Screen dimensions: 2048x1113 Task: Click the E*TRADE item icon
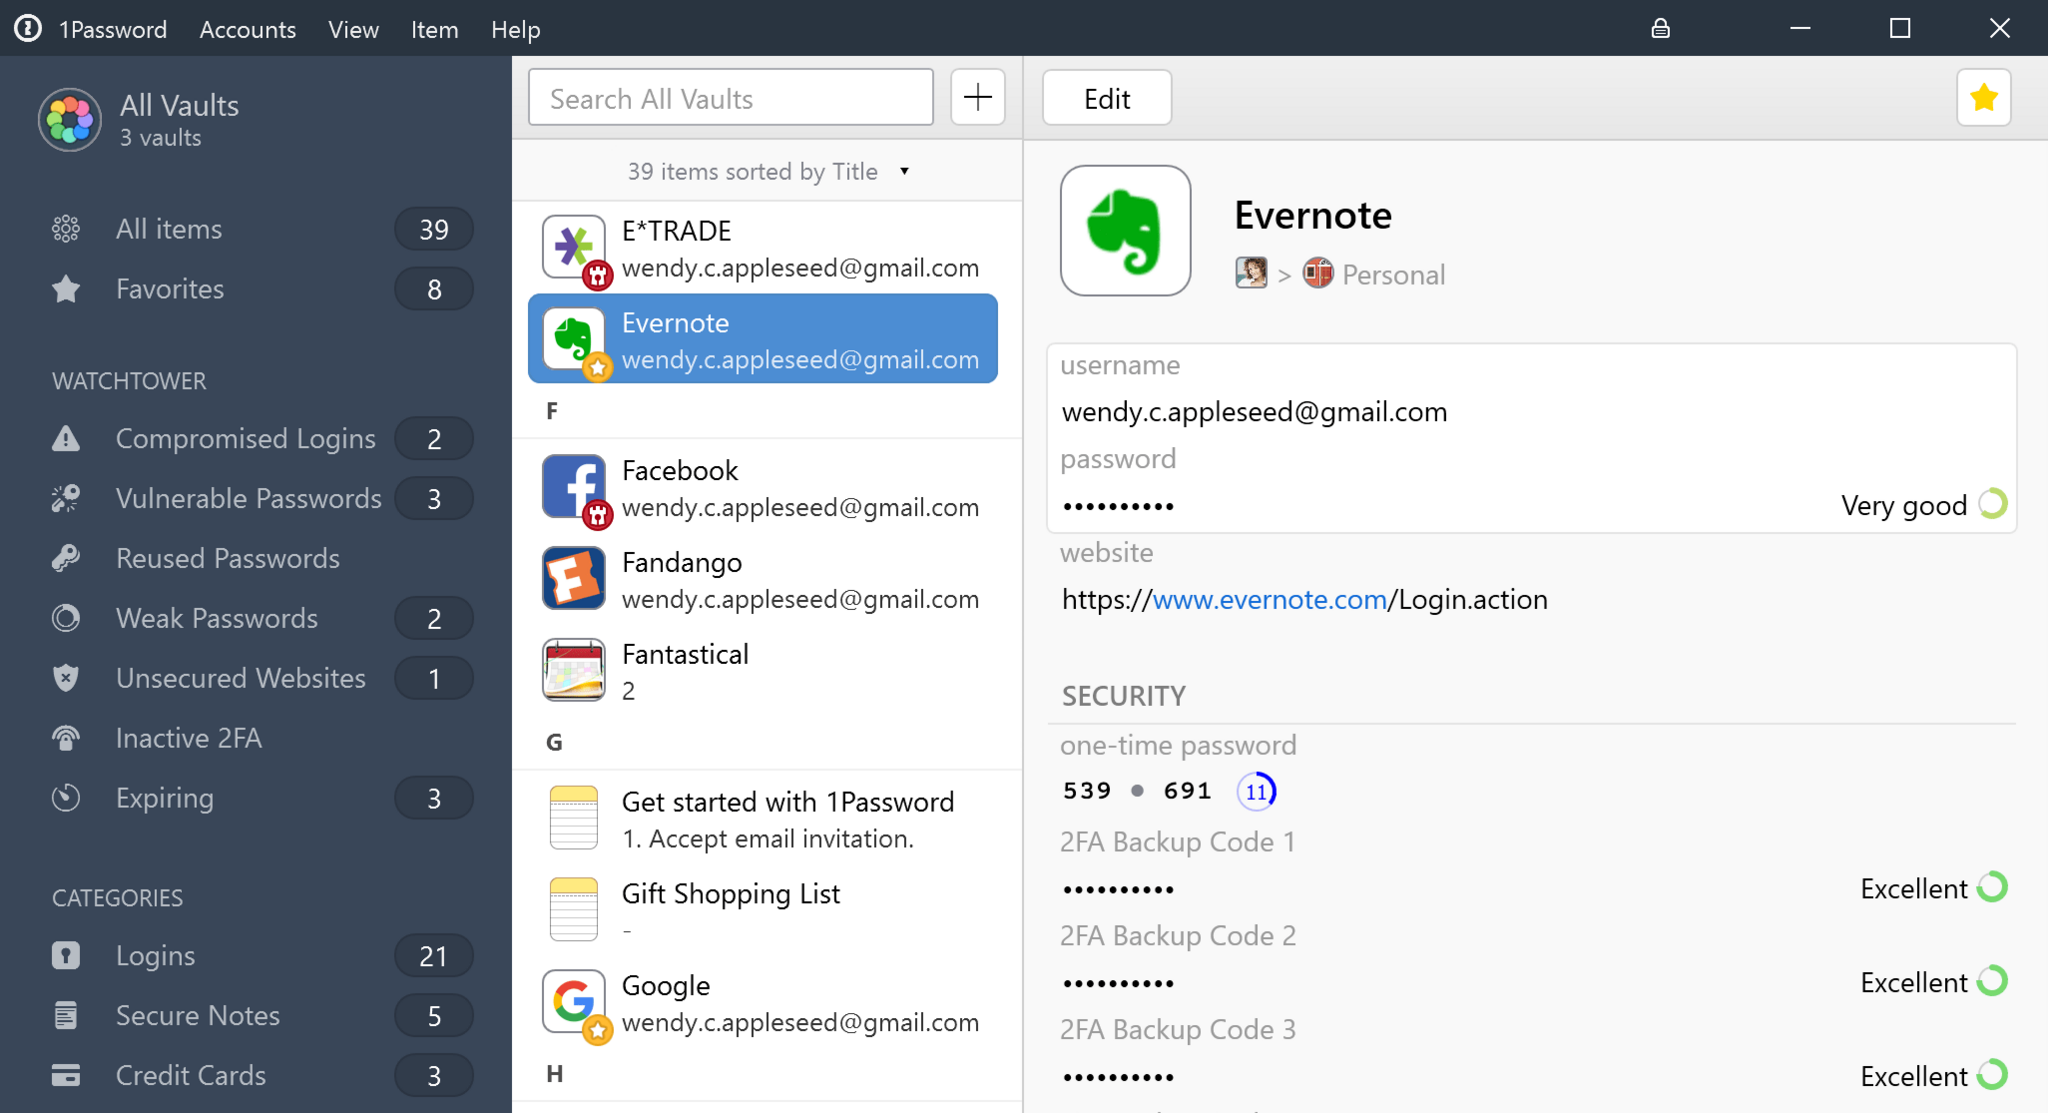tap(574, 247)
